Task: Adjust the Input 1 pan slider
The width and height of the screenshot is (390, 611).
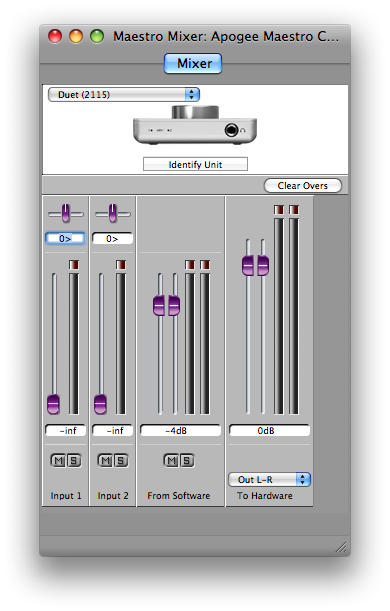Action: [65, 214]
